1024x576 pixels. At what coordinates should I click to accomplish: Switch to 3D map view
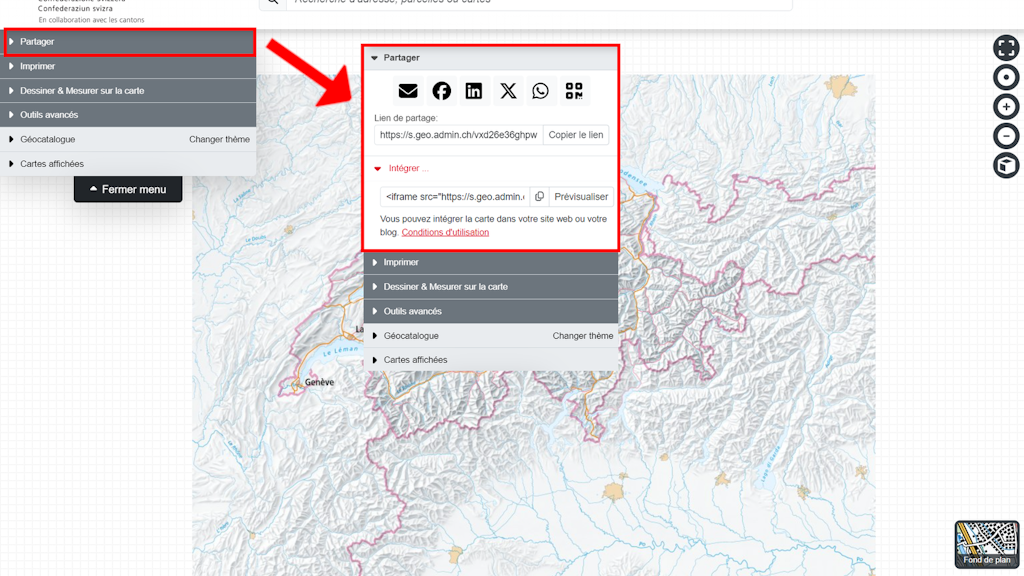coord(1006,165)
